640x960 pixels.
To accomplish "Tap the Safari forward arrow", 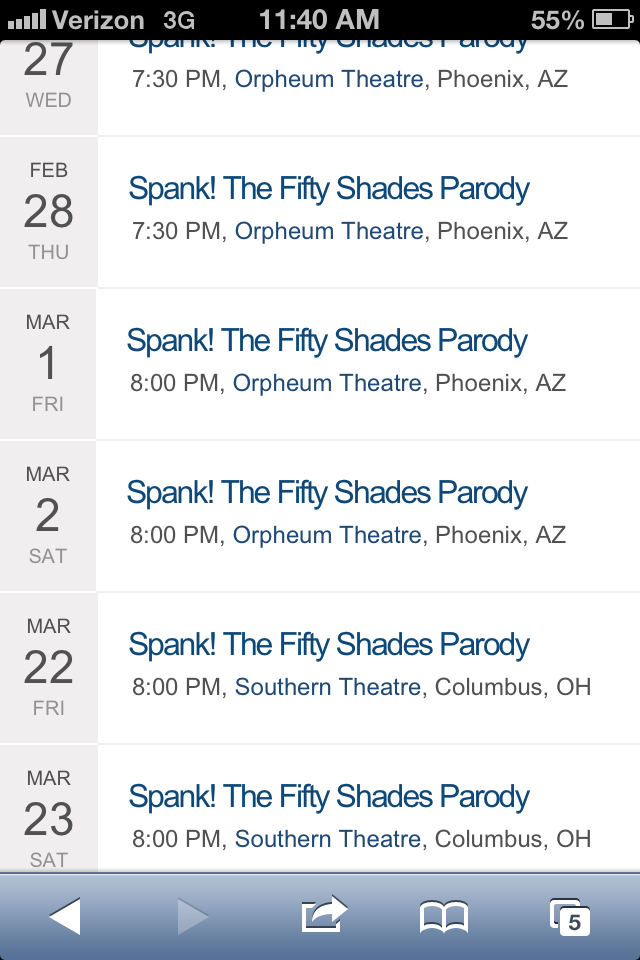I will [x=193, y=917].
